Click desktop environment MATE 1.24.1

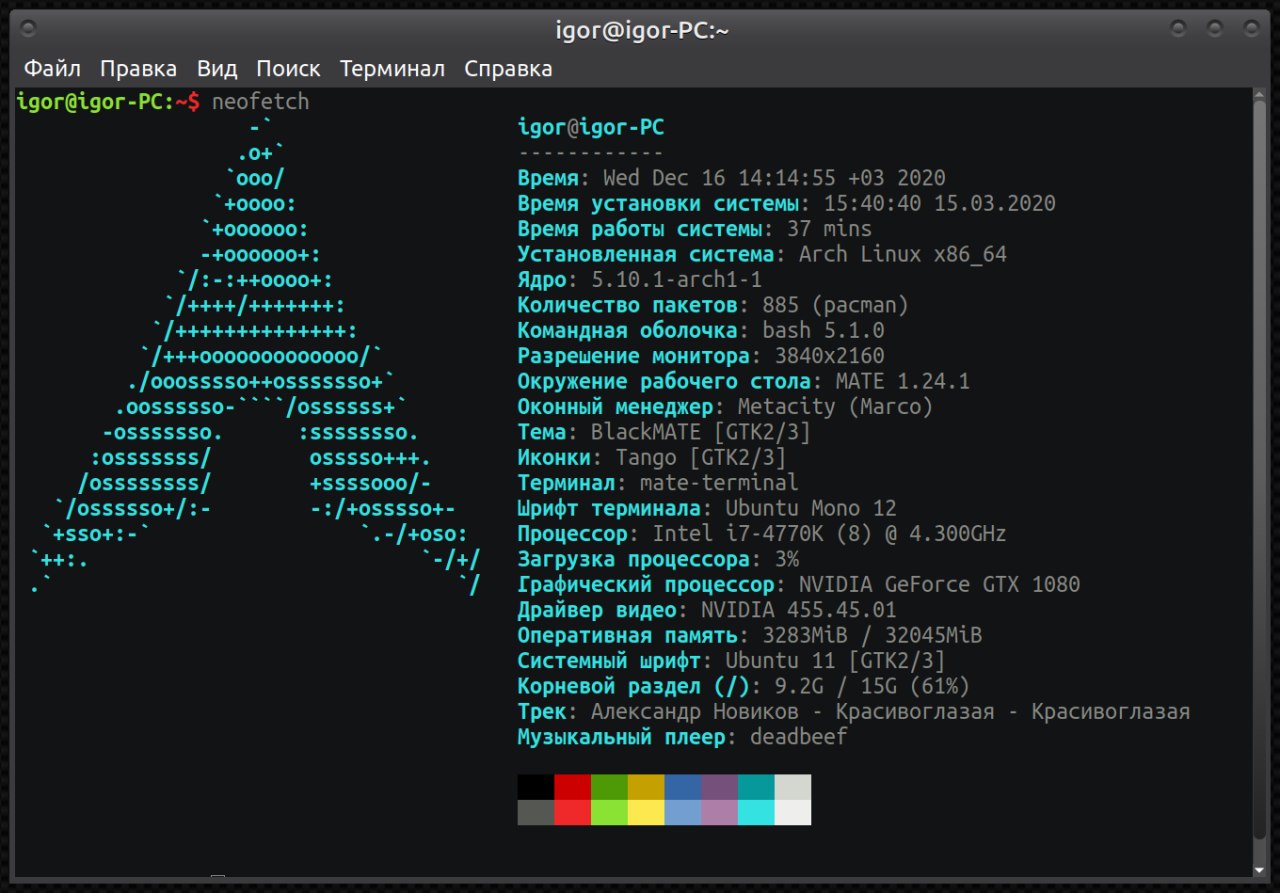[x=903, y=381]
